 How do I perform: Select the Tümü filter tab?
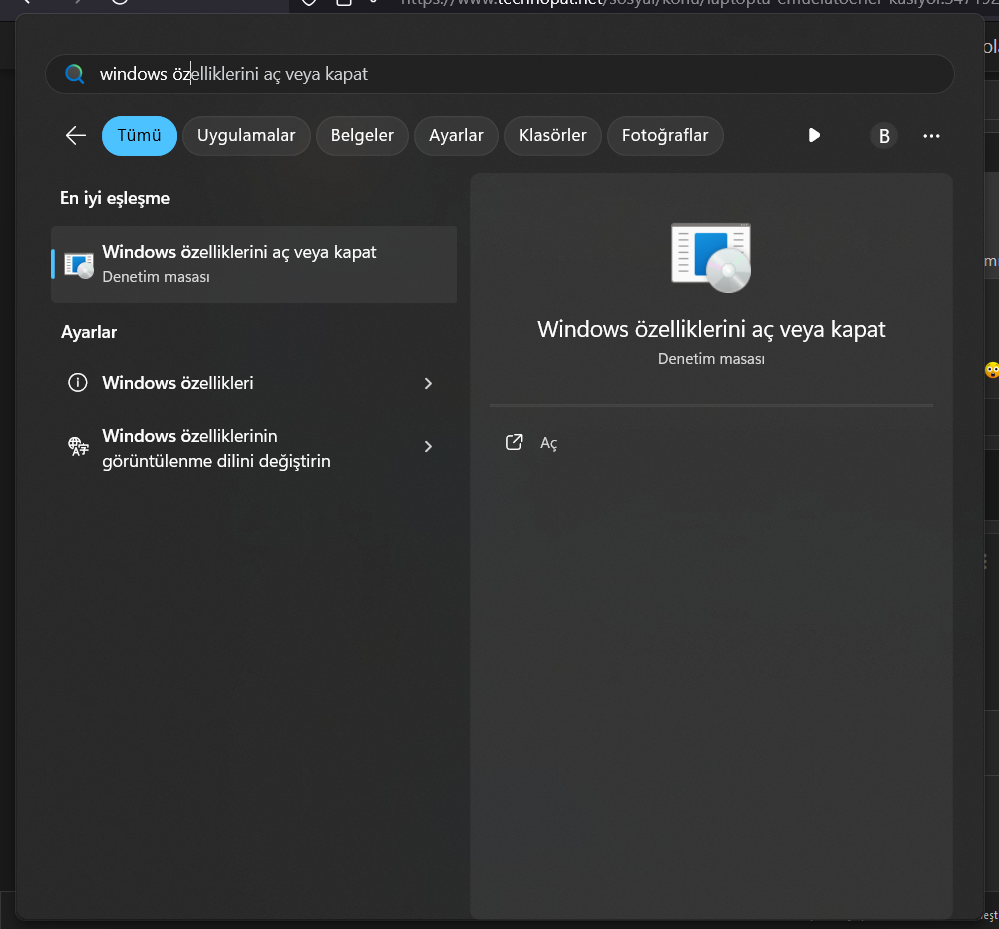tap(139, 136)
